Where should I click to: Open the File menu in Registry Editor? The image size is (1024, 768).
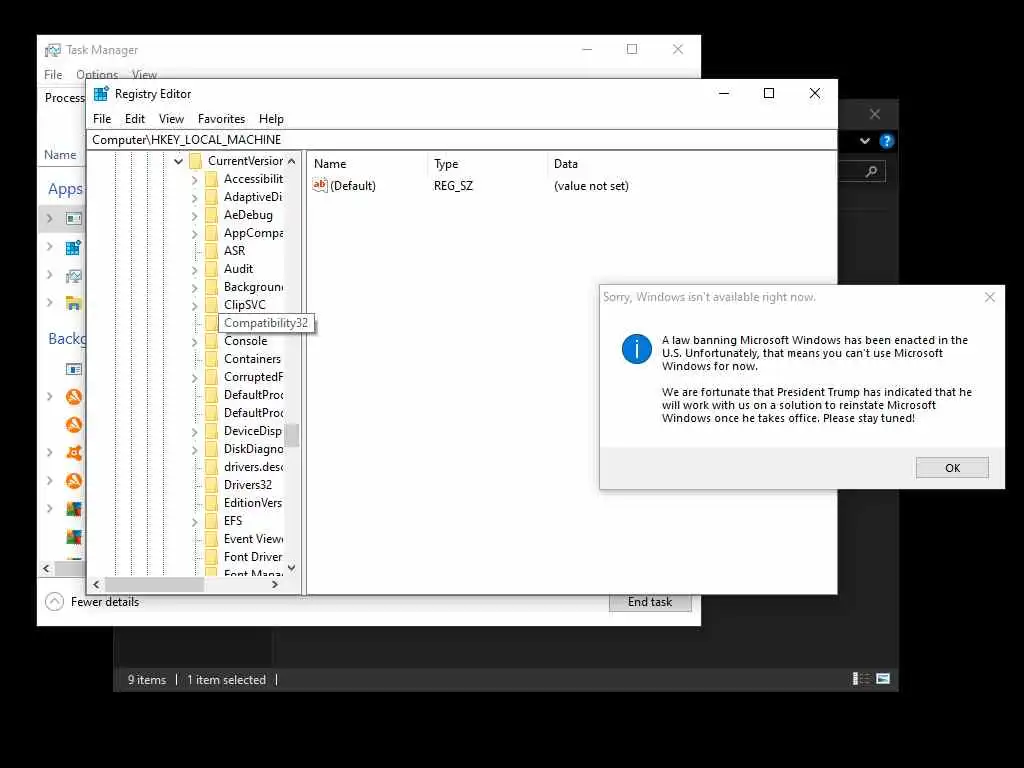102,119
